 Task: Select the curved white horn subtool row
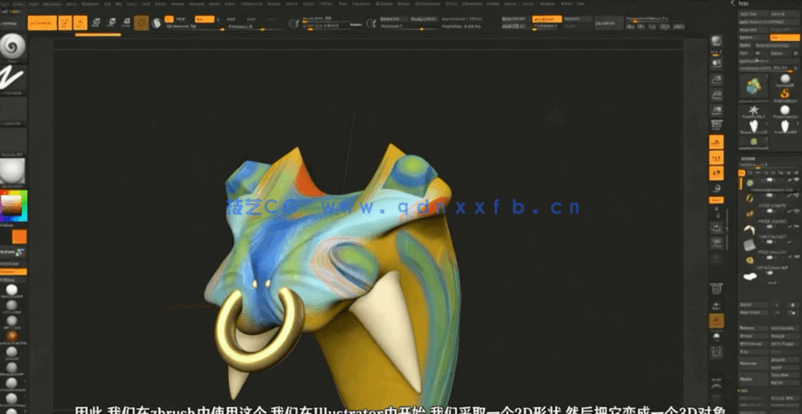(x=771, y=229)
